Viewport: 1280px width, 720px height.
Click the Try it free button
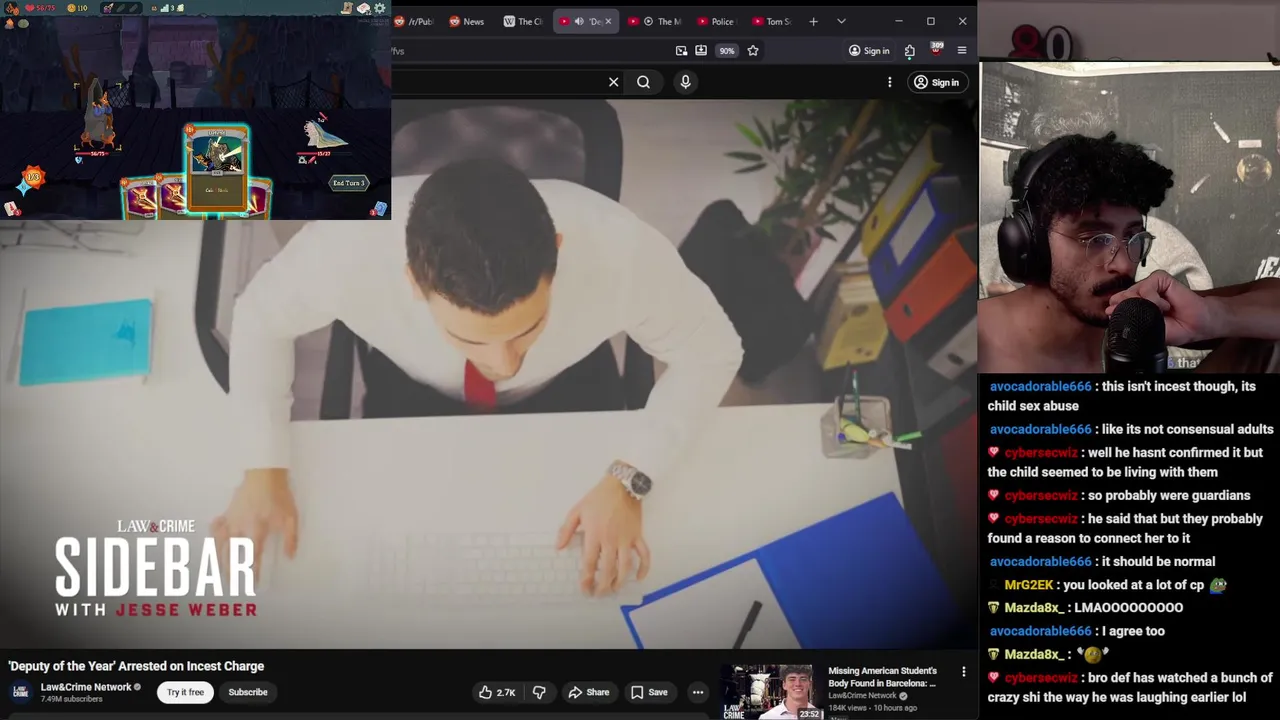(x=185, y=692)
